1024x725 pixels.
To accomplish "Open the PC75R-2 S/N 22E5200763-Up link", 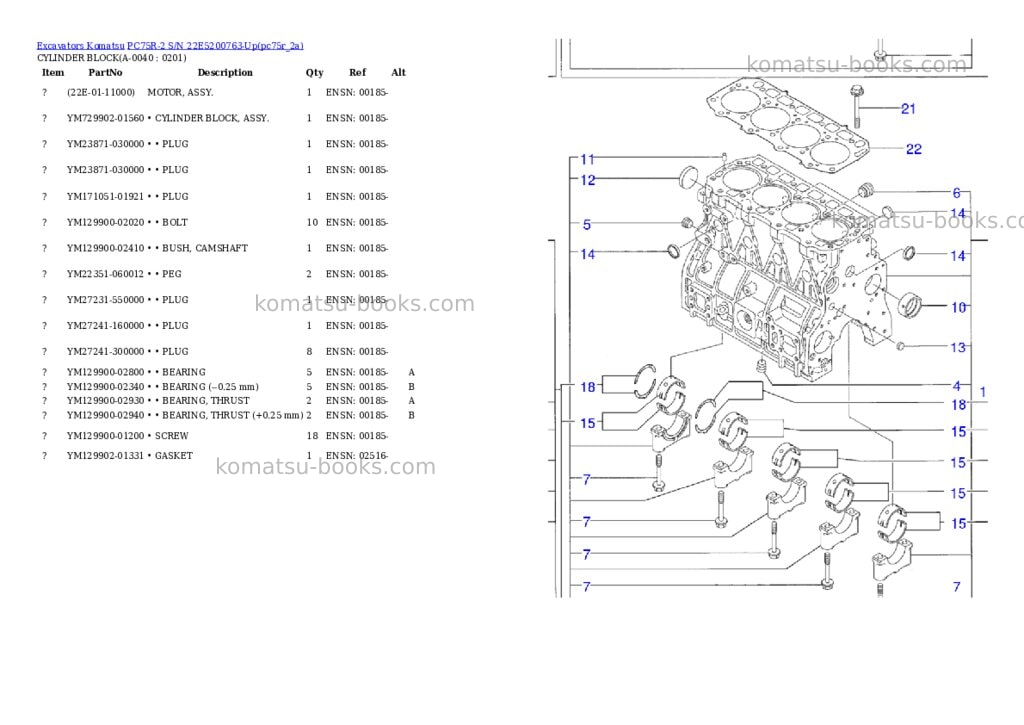I will (215, 46).
